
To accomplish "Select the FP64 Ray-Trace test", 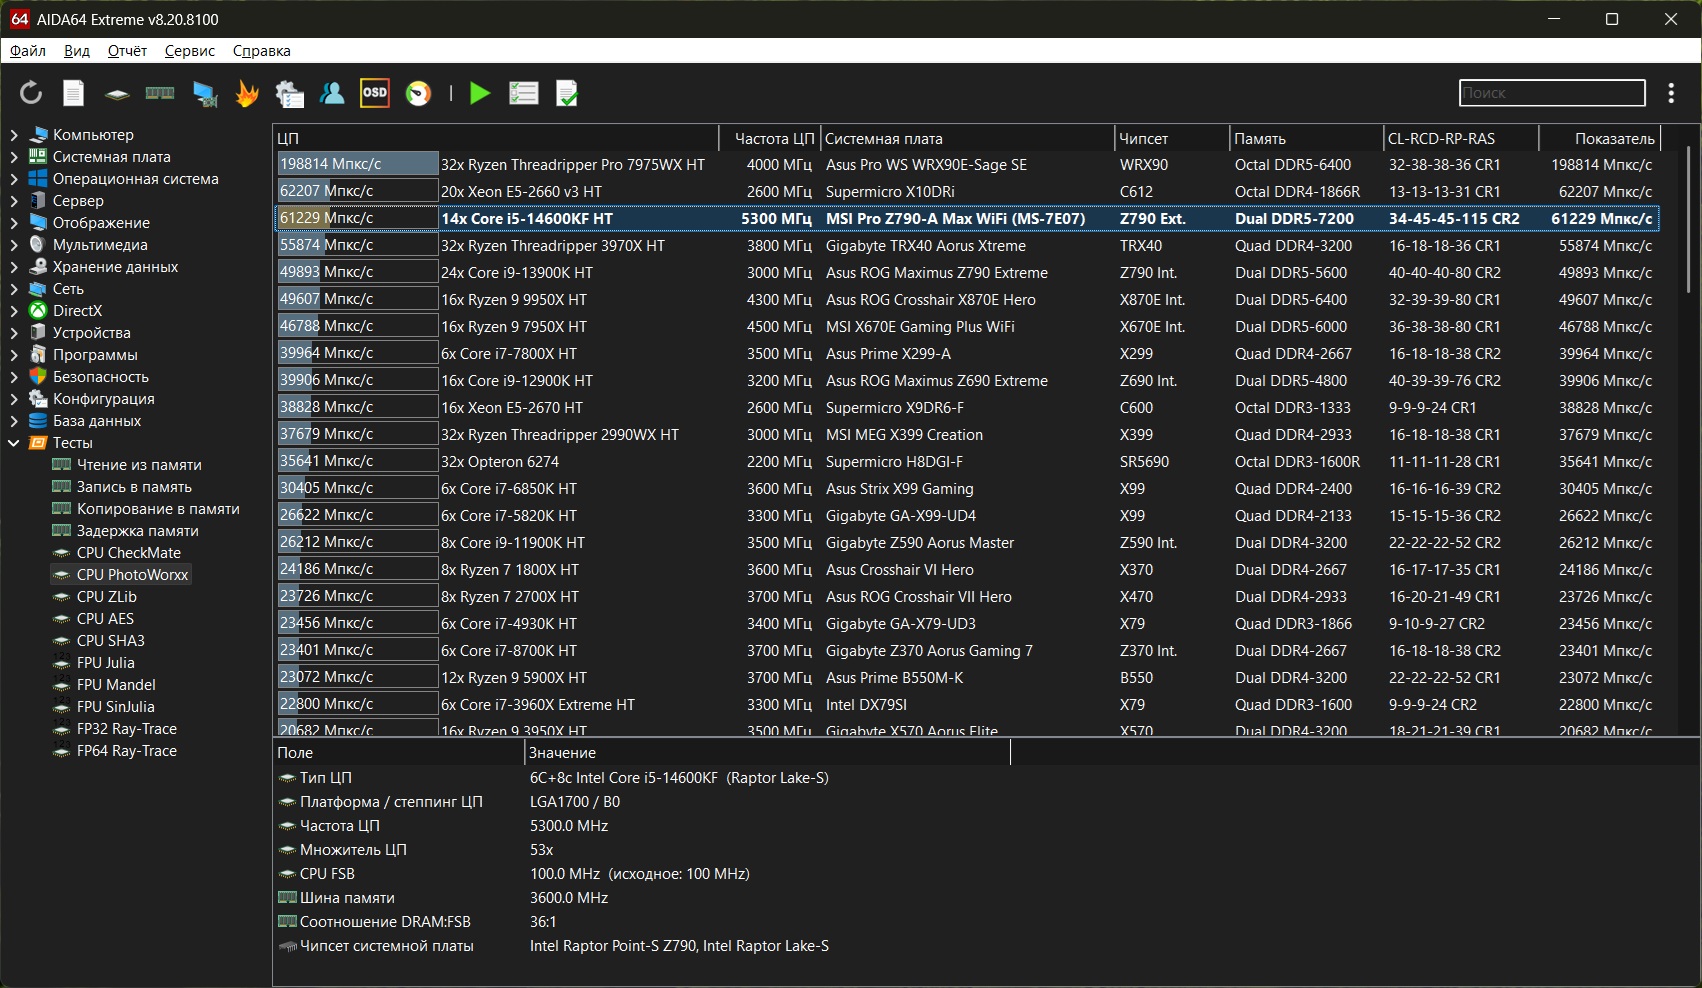I will coord(127,750).
